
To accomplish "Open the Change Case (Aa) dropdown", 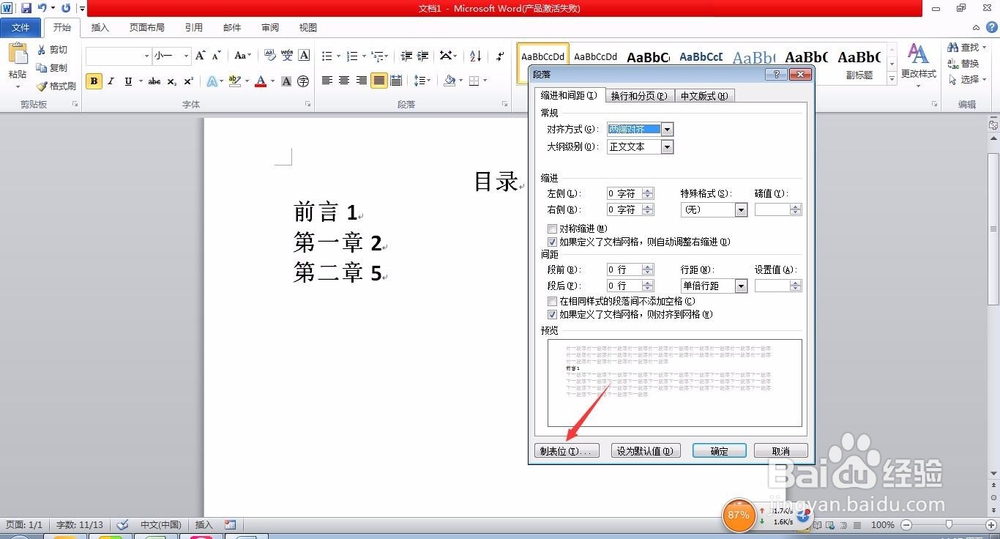I will coord(242,55).
